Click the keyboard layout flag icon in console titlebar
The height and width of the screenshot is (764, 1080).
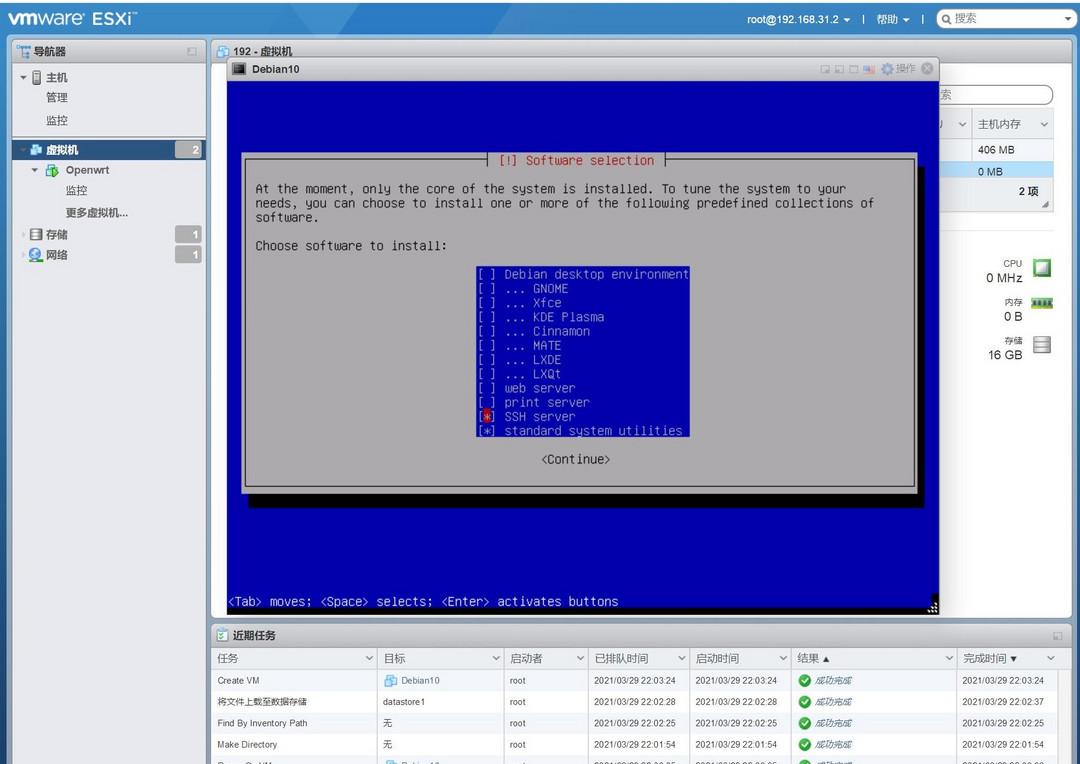[x=869, y=70]
